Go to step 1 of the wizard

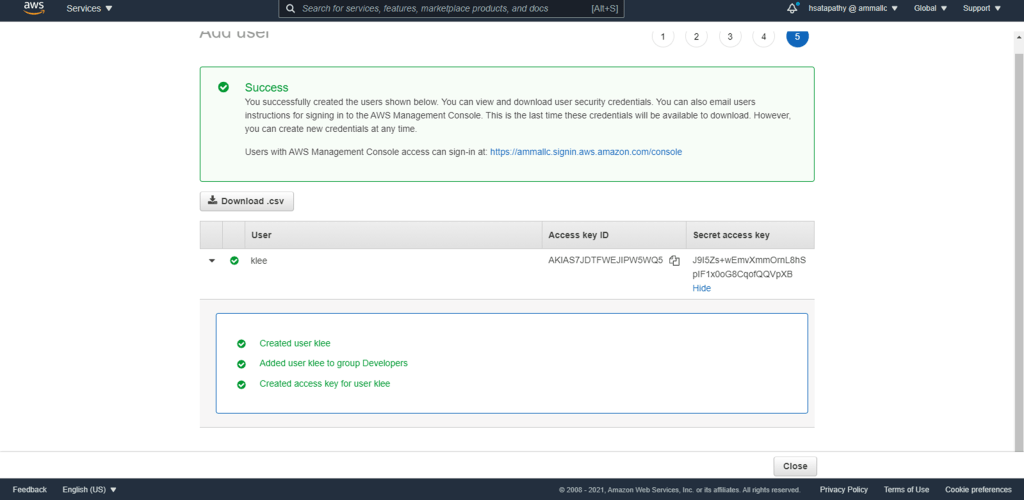[x=661, y=37]
